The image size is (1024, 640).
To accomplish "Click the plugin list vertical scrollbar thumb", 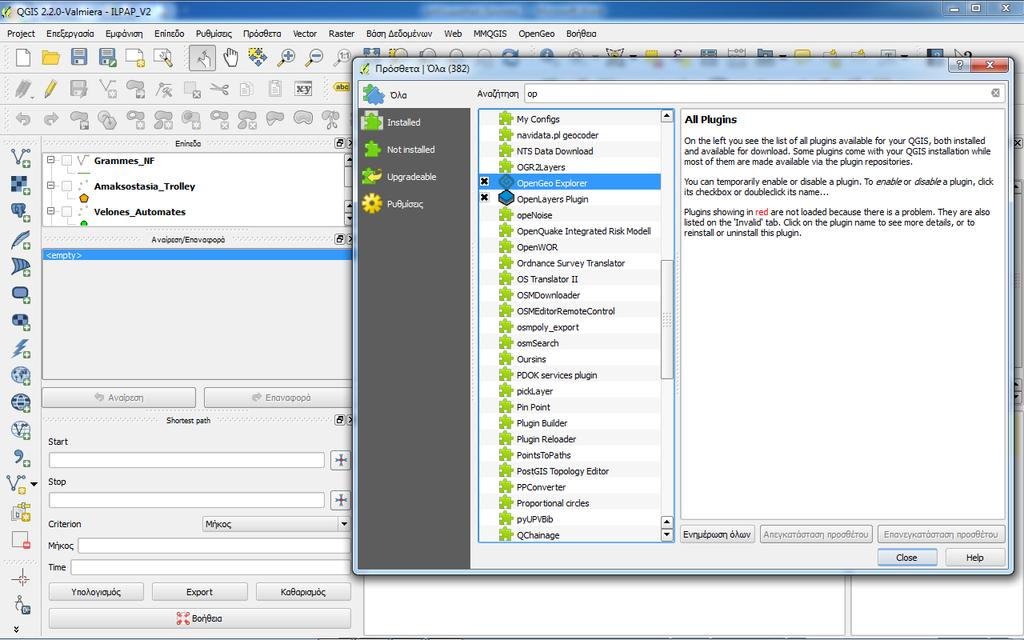I will coord(667,319).
